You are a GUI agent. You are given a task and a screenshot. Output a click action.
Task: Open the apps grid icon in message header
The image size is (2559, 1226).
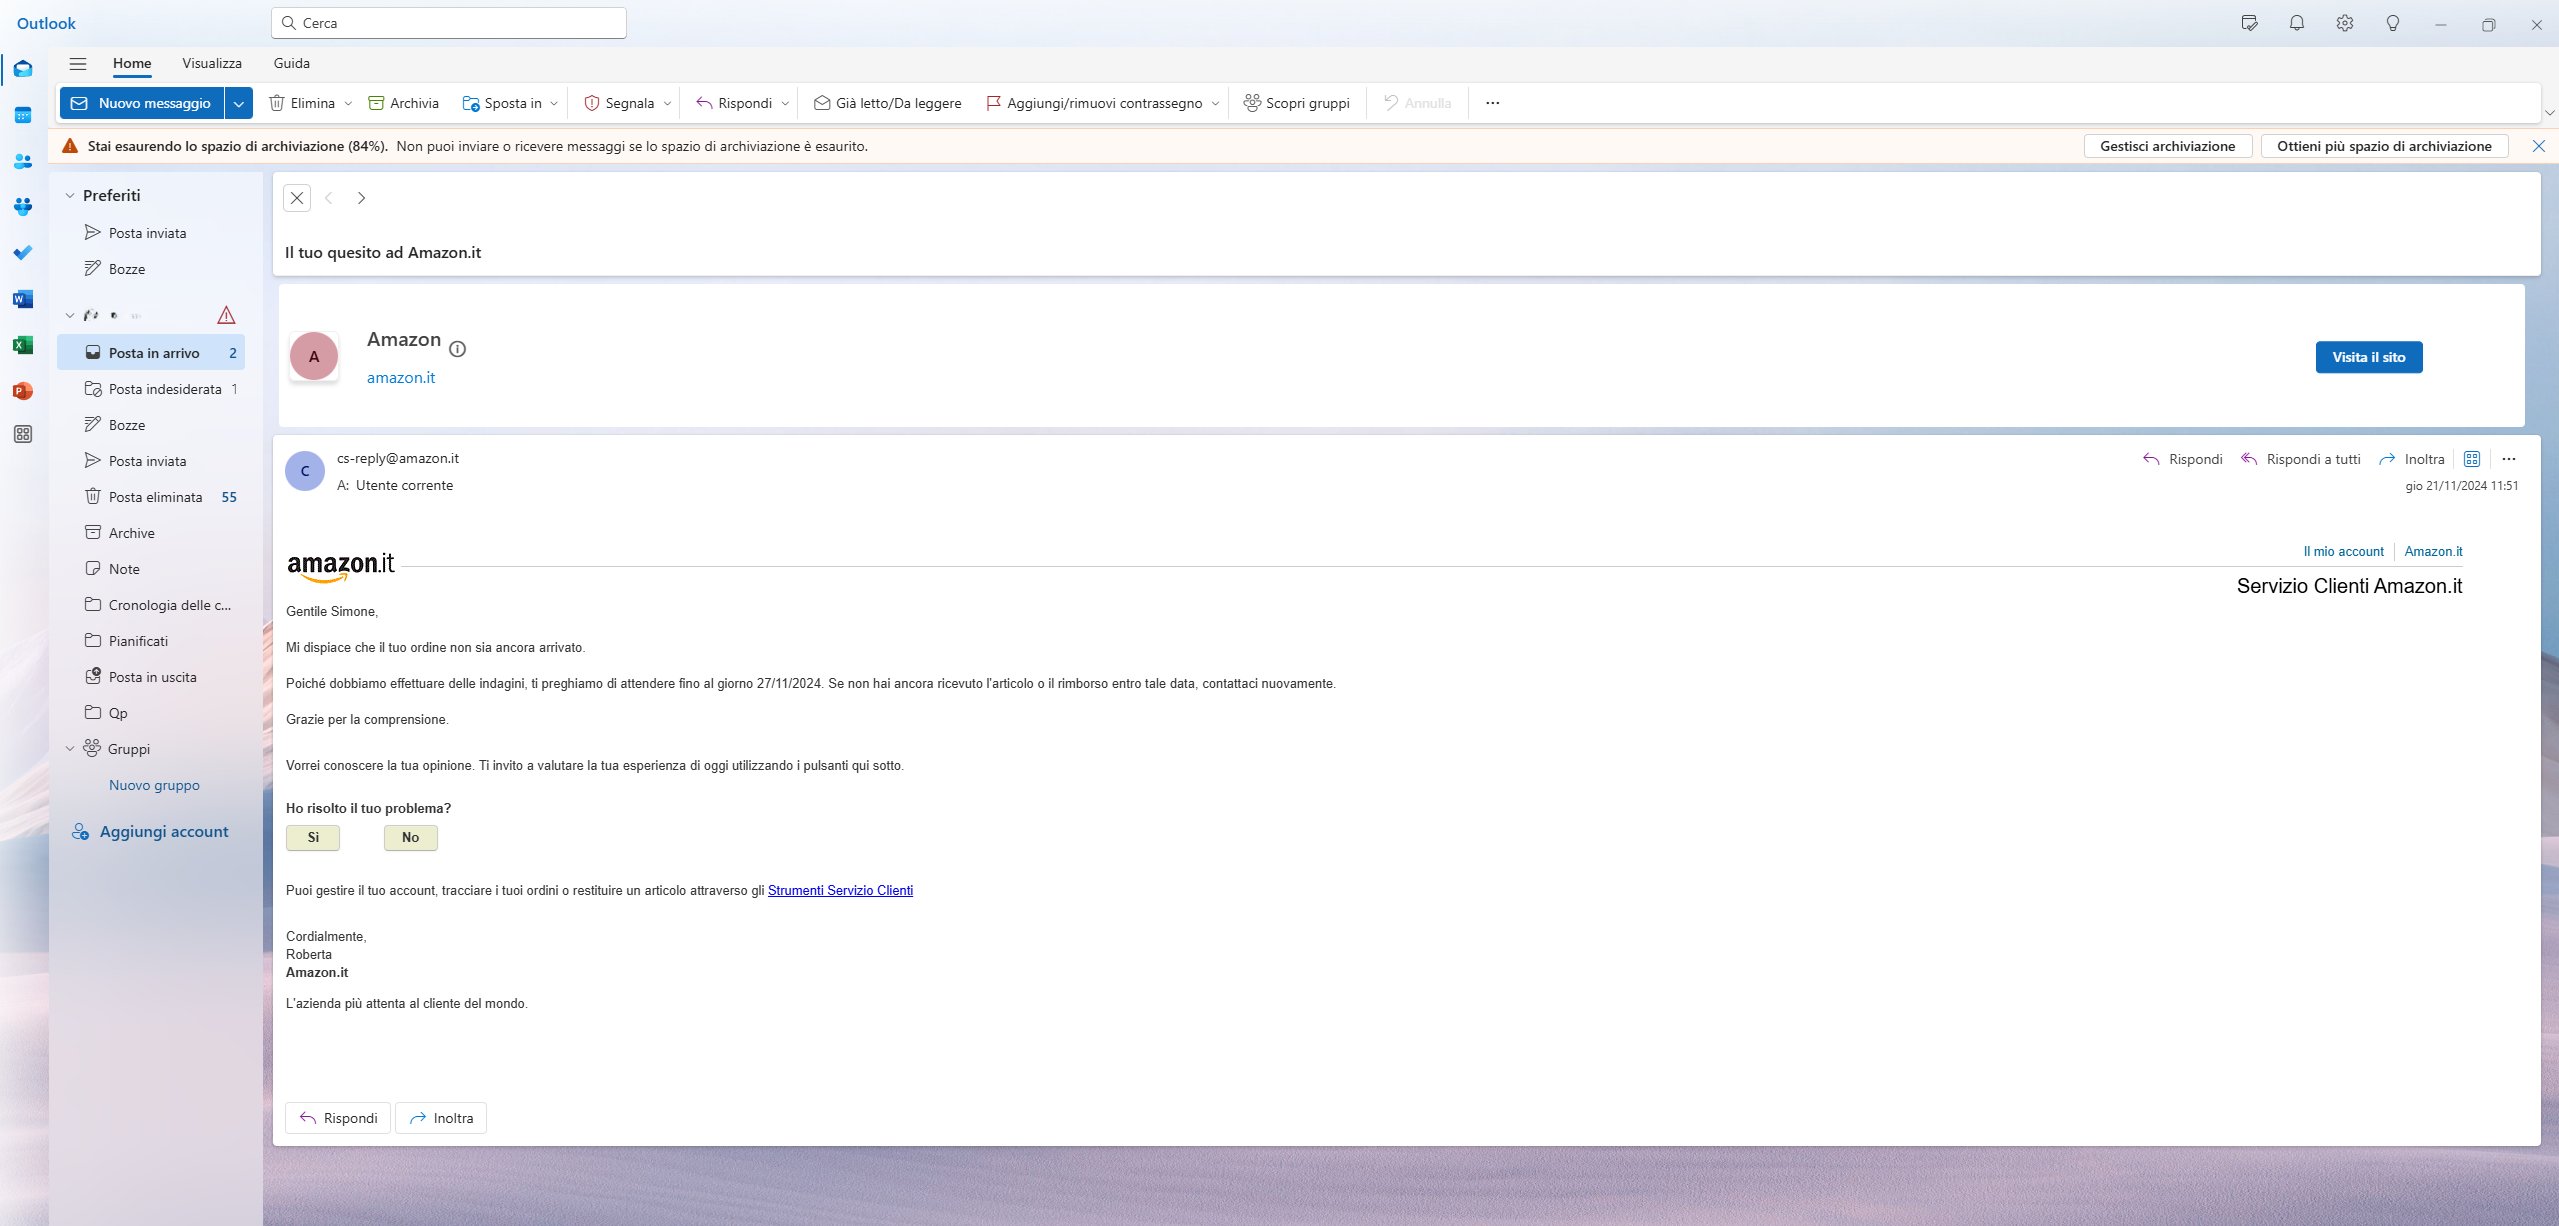click(2472, 459)
